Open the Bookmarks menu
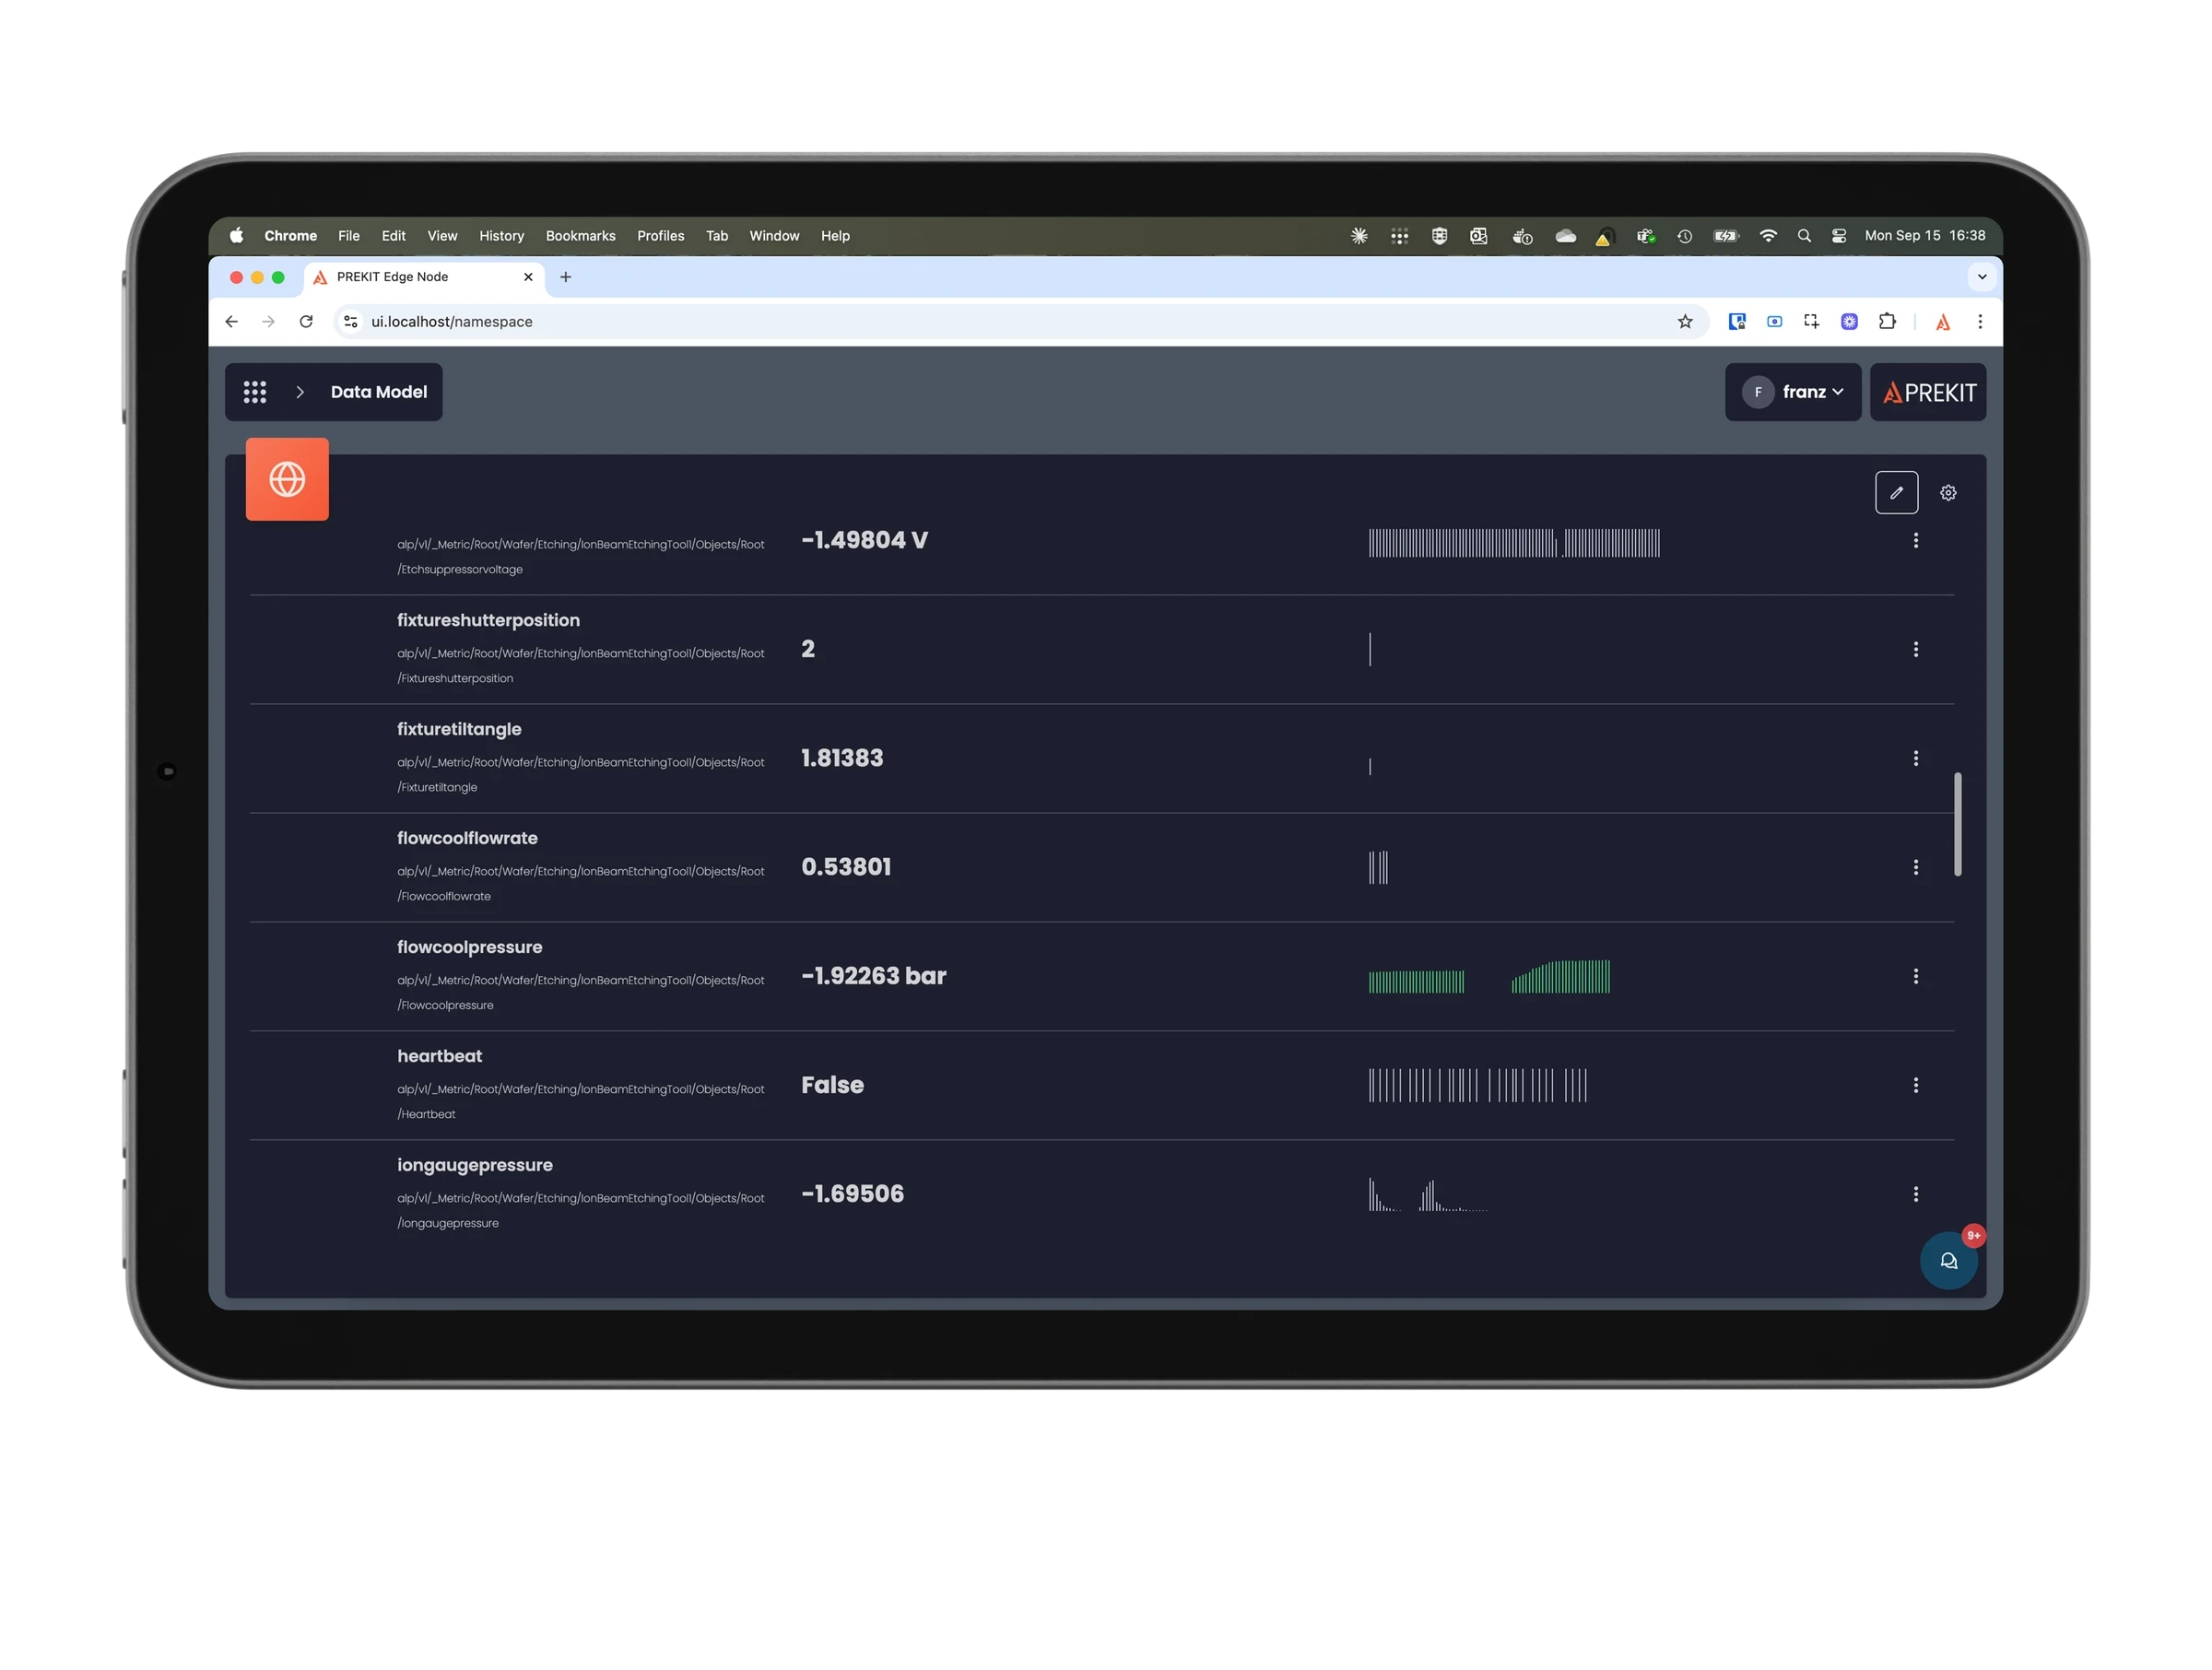Viewport: 2212px width, 1670px height. 580,236
